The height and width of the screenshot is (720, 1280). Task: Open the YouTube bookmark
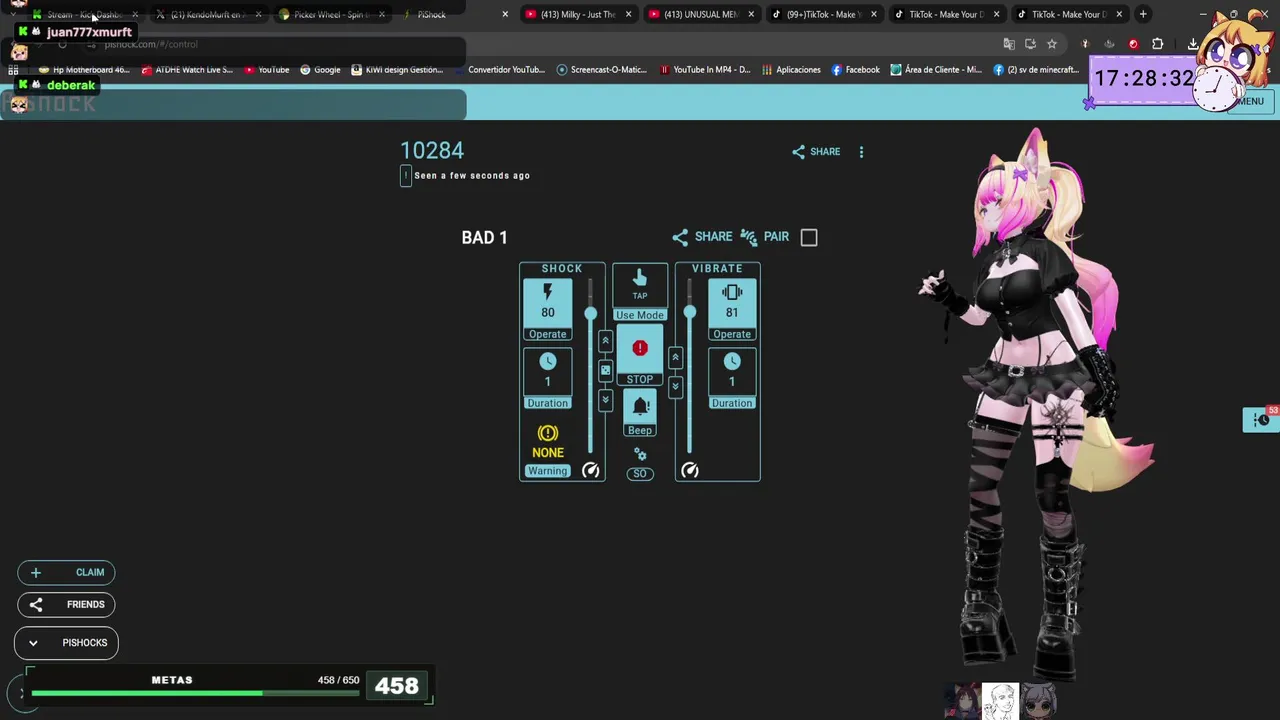(x=267, y=70)
